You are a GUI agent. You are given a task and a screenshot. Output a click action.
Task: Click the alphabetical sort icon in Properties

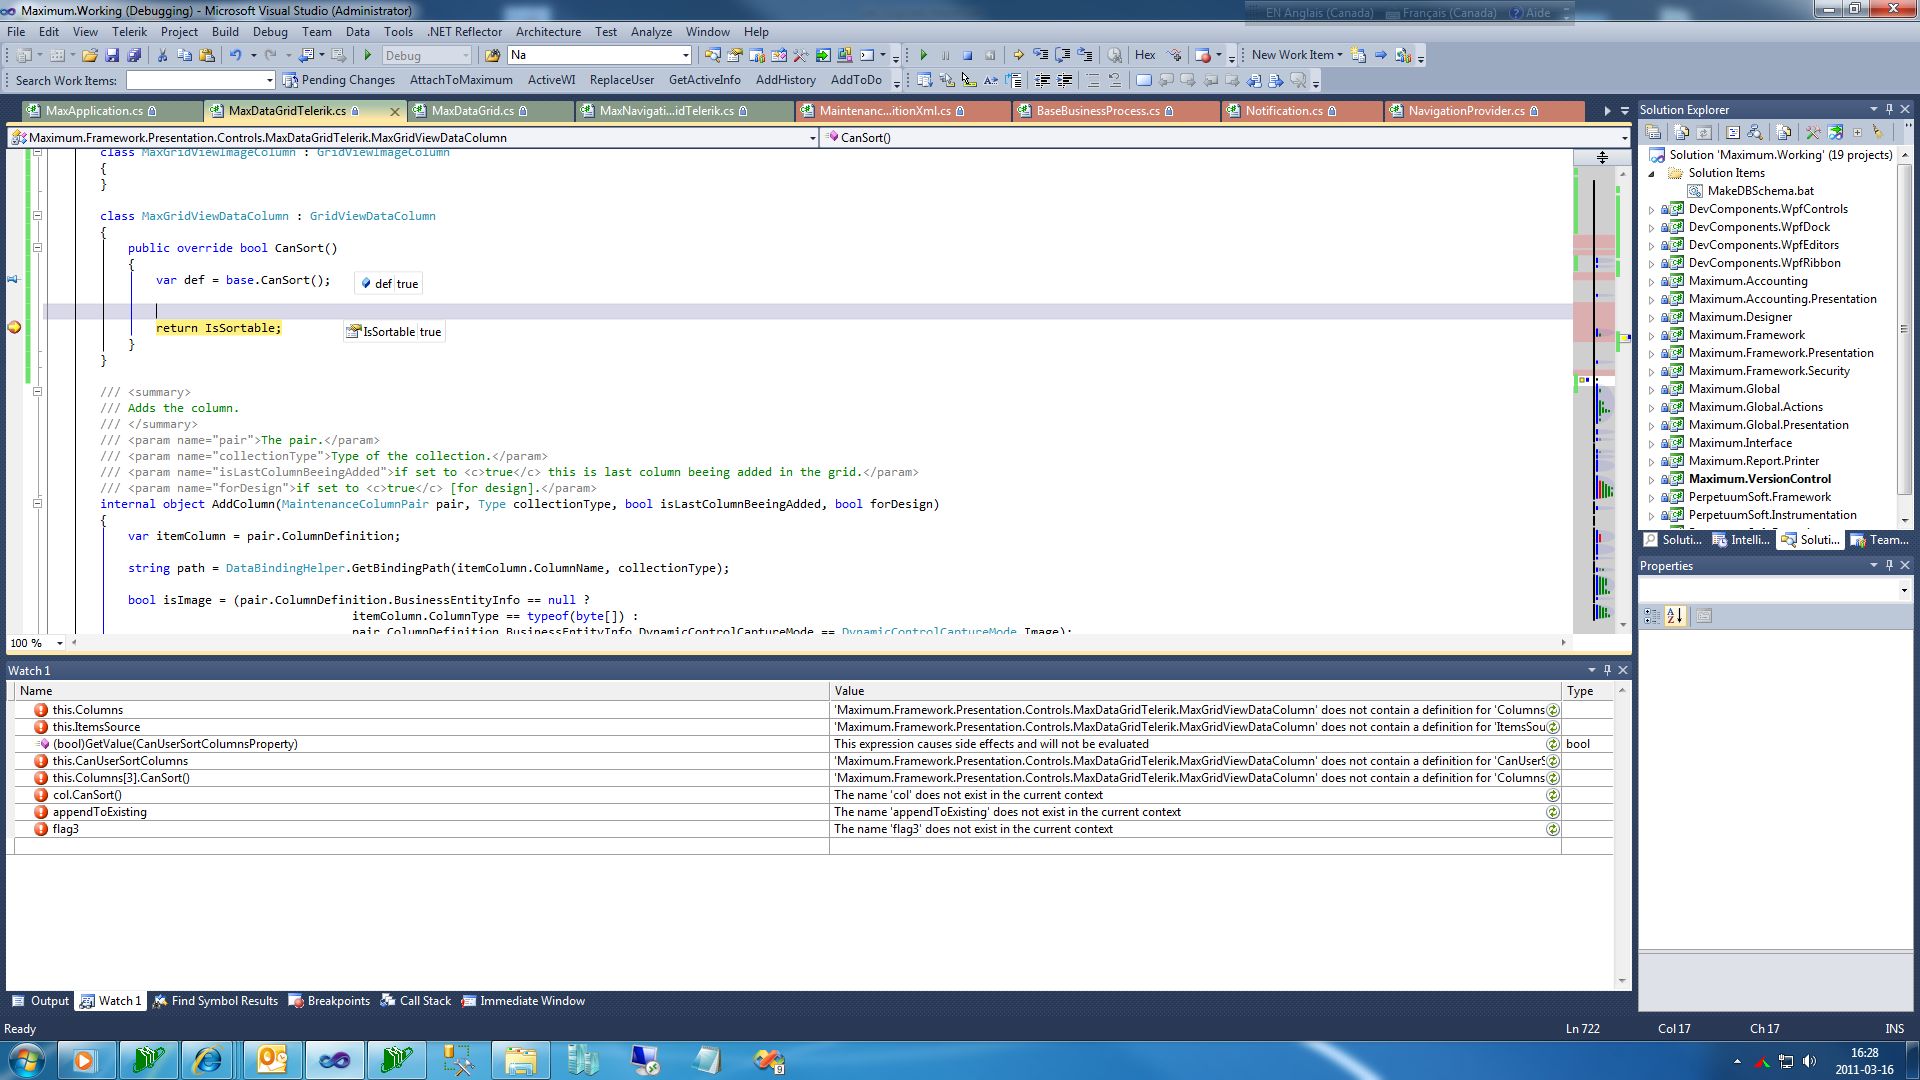1676,616
